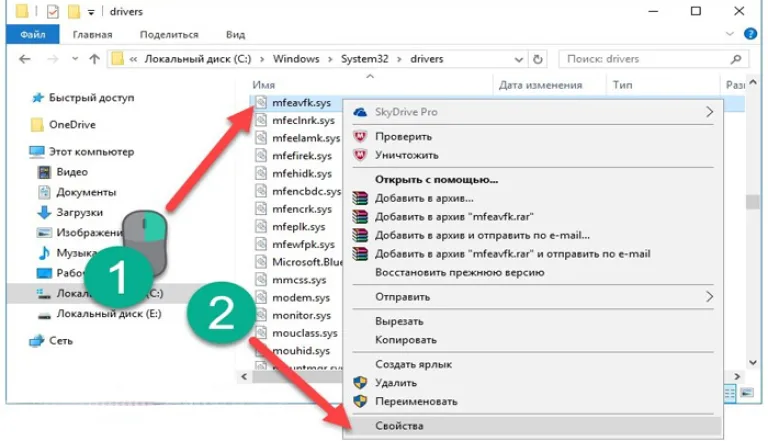768x441 pixels.
Task: Select the mfefirek.sys file
Action: click(x=302, y=156)
